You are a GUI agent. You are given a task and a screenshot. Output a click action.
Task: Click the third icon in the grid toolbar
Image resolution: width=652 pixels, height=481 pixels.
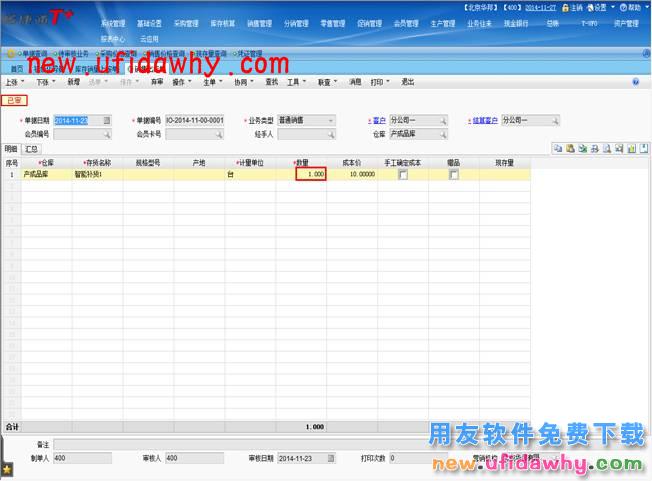tap(583, 148)
